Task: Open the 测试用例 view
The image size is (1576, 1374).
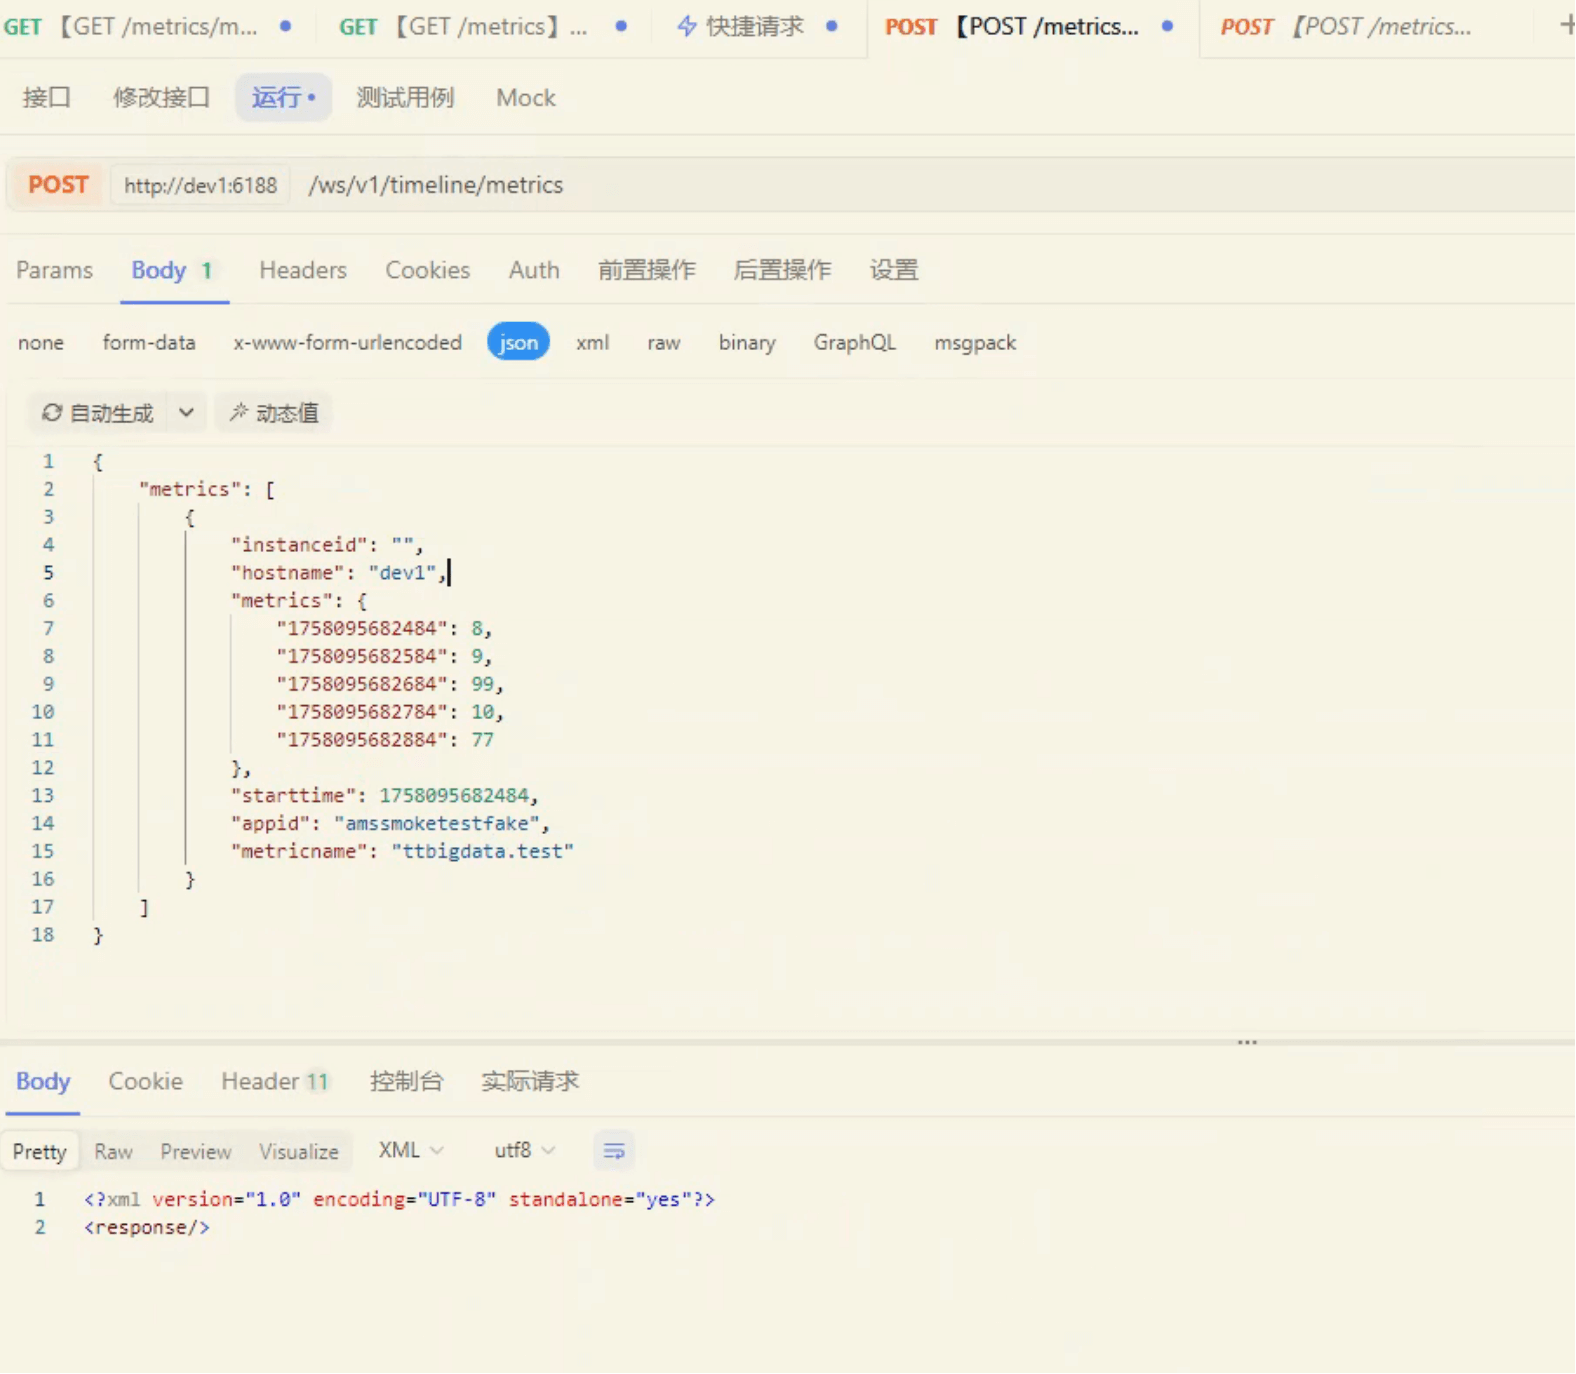Action: click(x=405, y=98)
